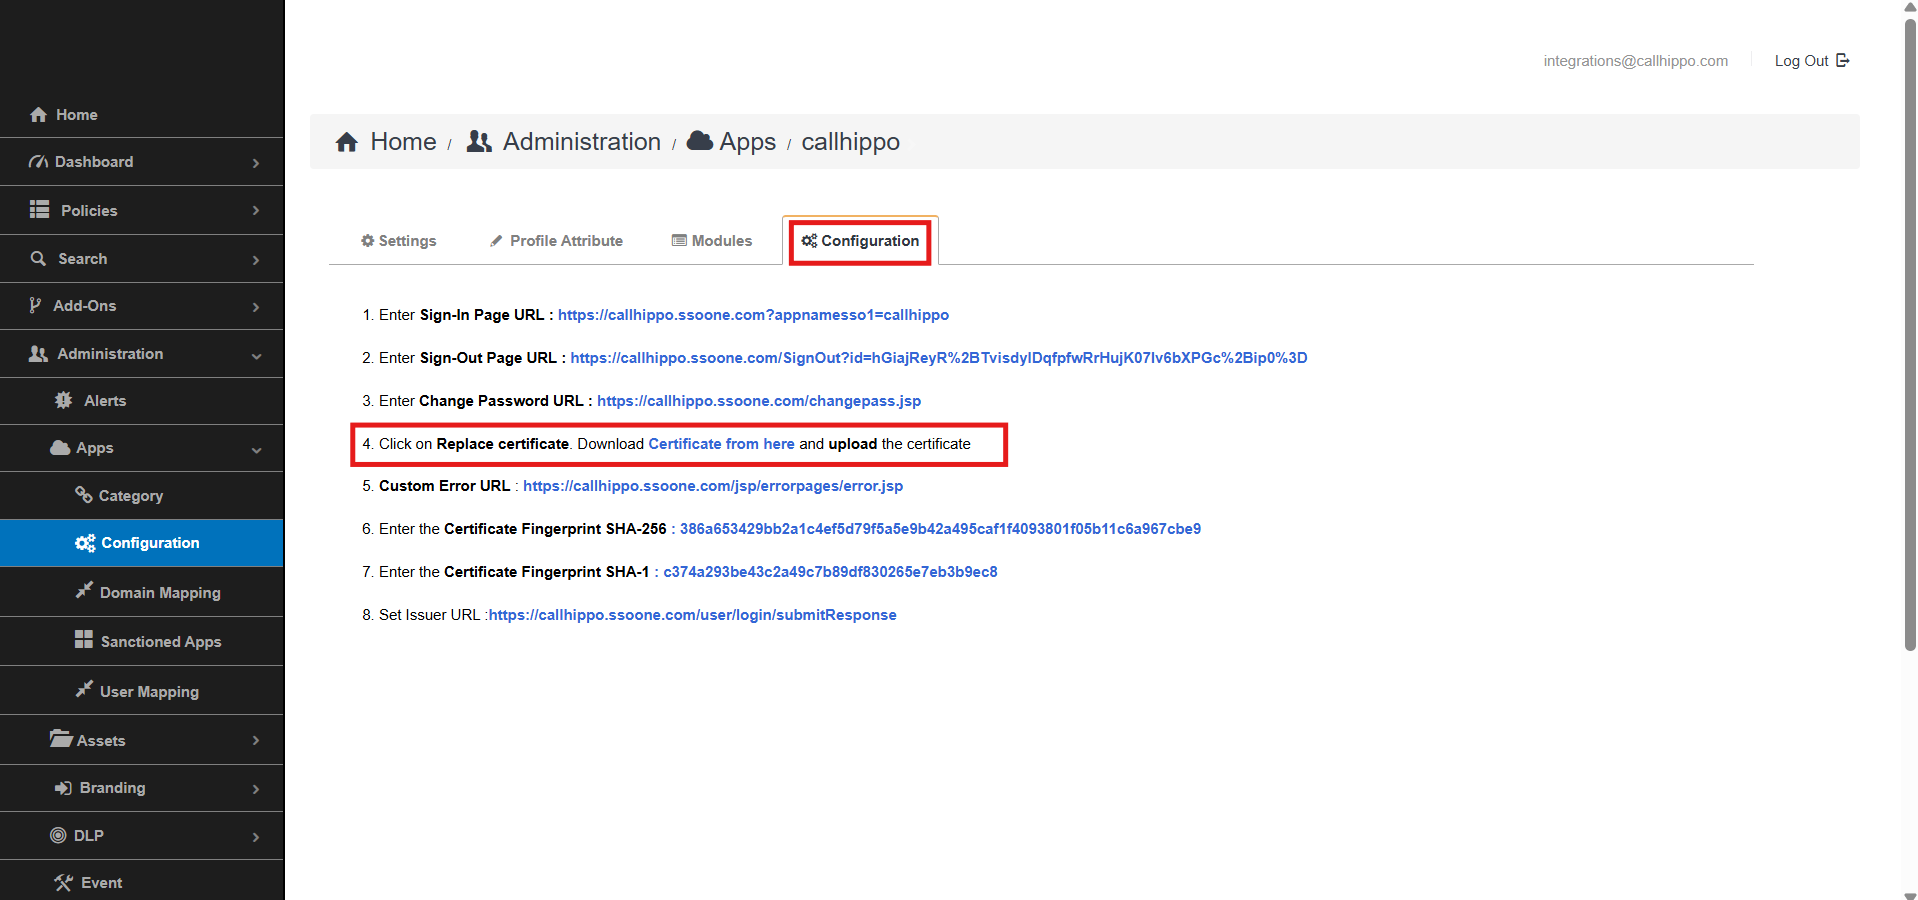The height and width of the screenshot is (900, 1918).
Task: Open the Custom Error URL link
Action: 713,486
